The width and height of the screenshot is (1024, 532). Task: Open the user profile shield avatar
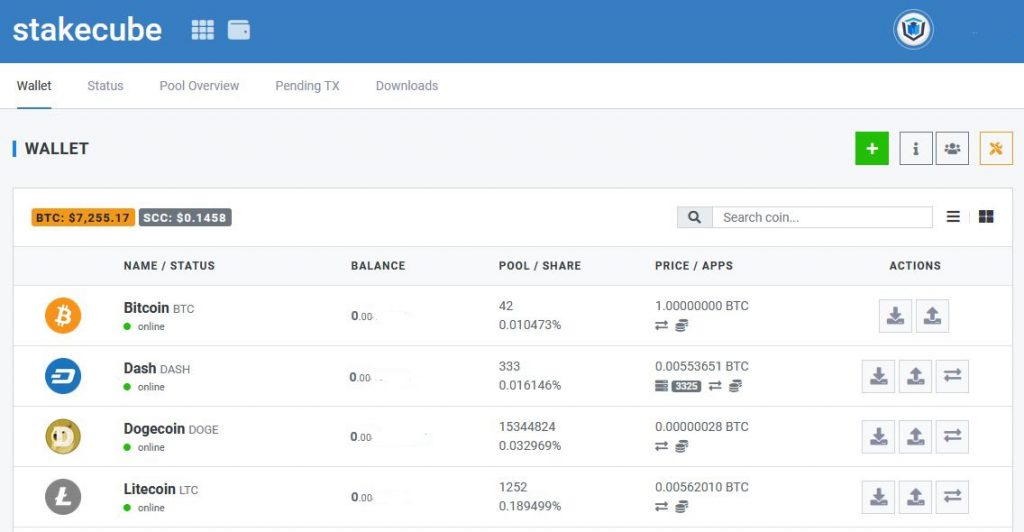(x=913, y=29)
